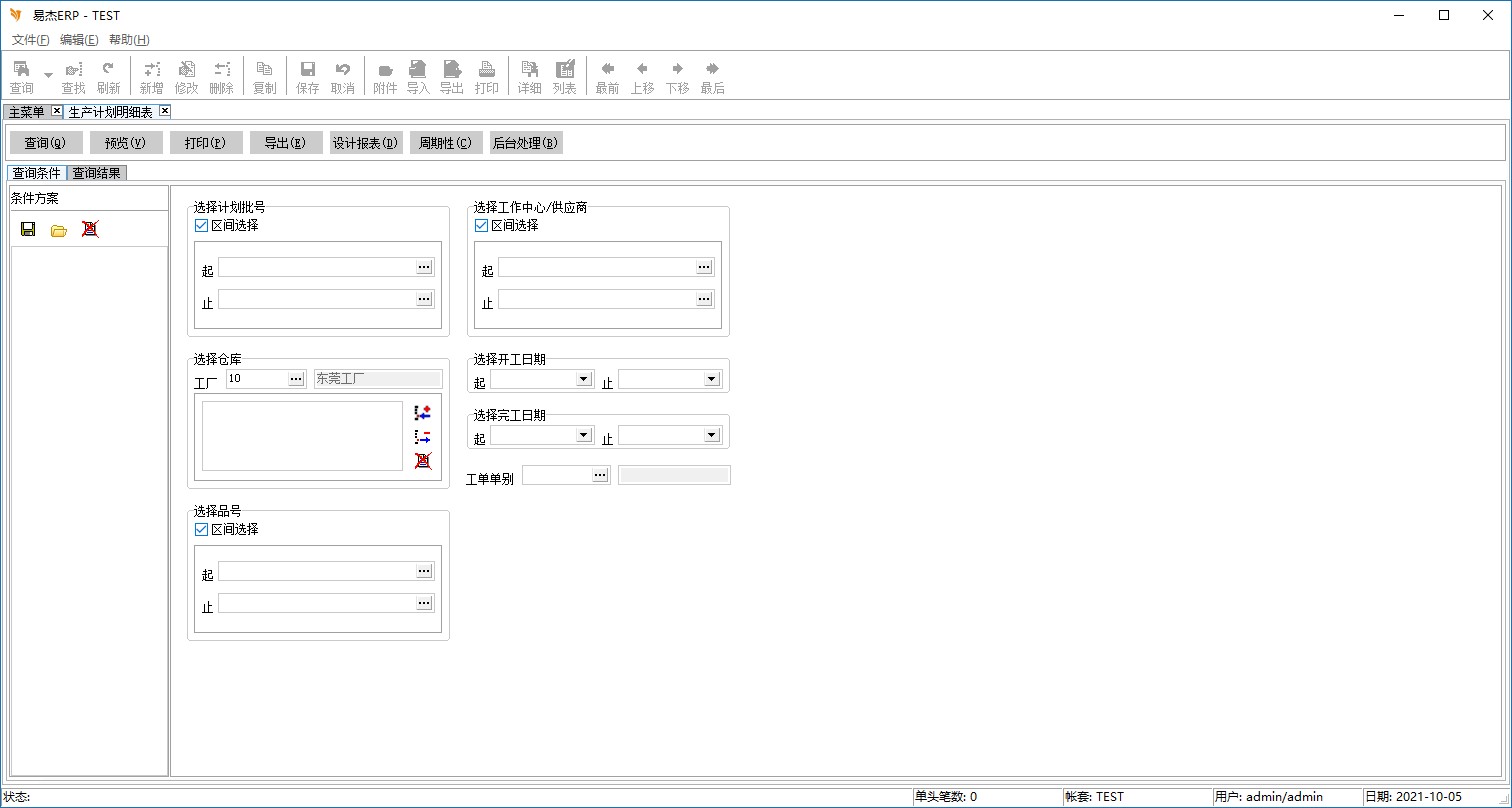Click the 查询(Q) button
Image resolution: width=1512 pixels, height=808 pixels.
click(46, 143)
